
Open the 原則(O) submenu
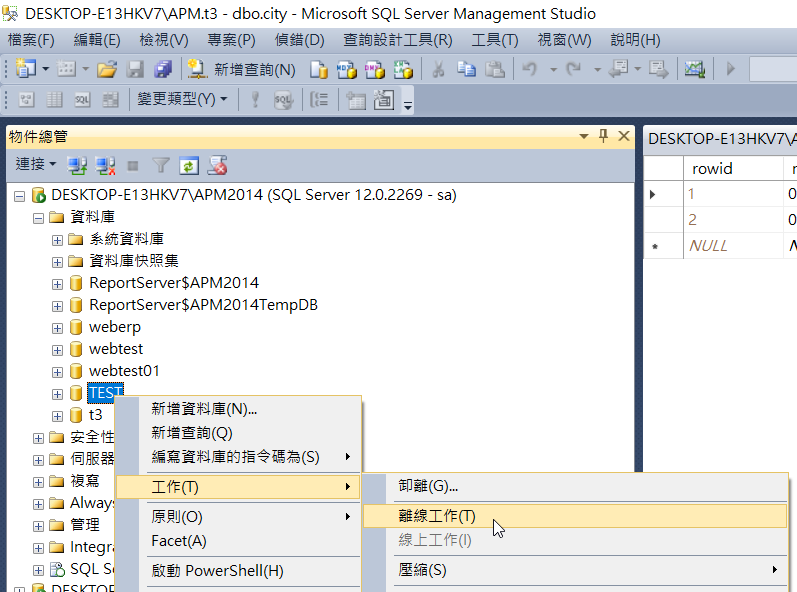(238, 517)
